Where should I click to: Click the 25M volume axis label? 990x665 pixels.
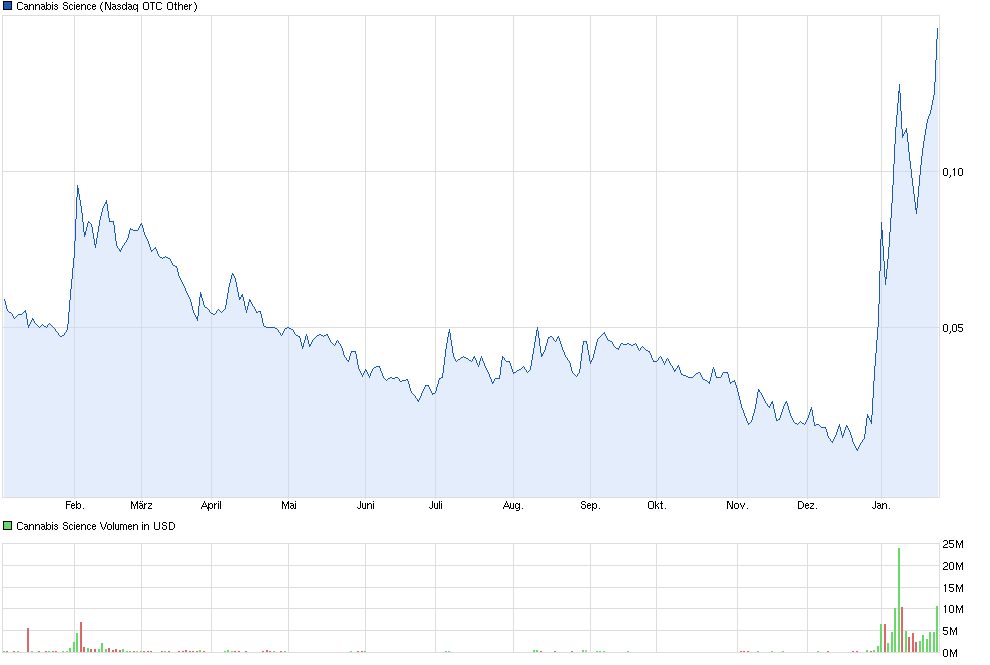(x=953, y=544)
